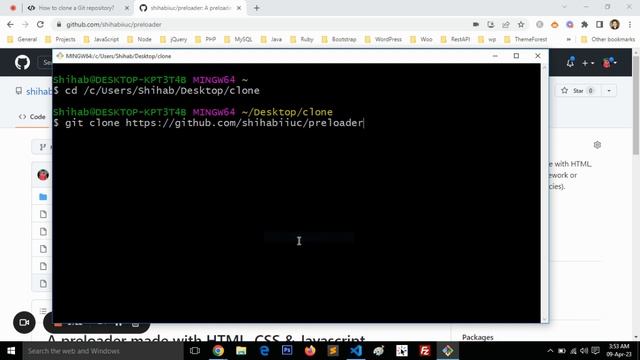Open the Node bookmarks folder
Image resolution: width=640 pixels, height=360 pixels.
(139, 40)
